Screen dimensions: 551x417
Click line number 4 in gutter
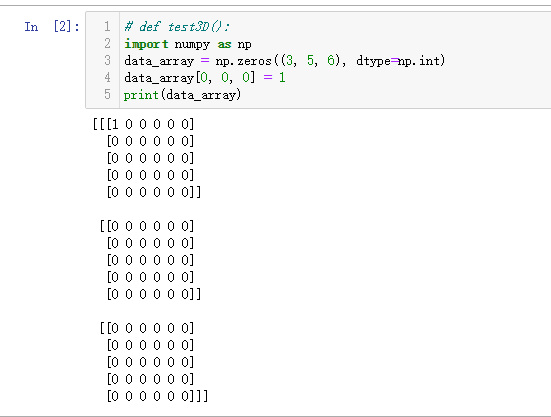[x=107, y=78]
